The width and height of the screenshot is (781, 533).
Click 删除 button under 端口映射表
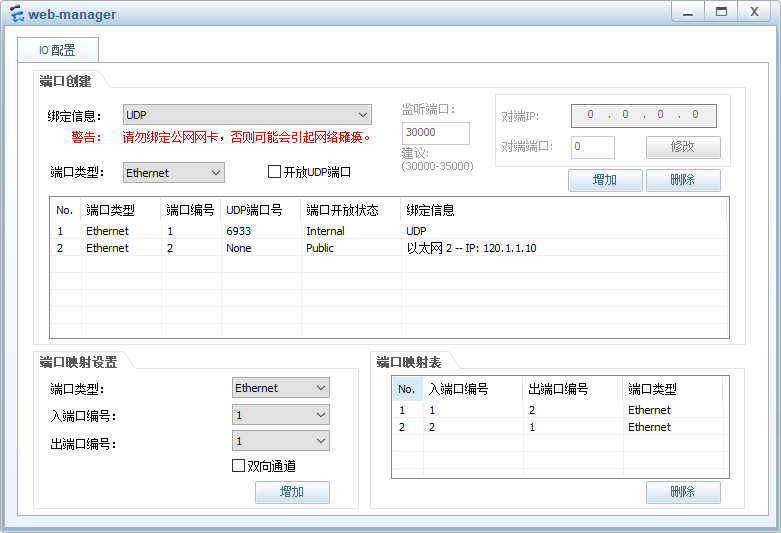pos(683,492)
